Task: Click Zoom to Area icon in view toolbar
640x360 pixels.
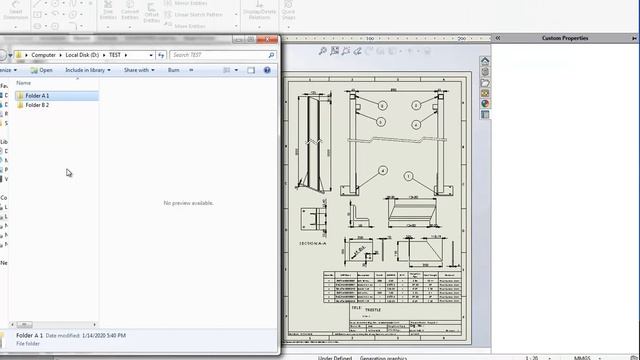Action: tap(335, 51)
